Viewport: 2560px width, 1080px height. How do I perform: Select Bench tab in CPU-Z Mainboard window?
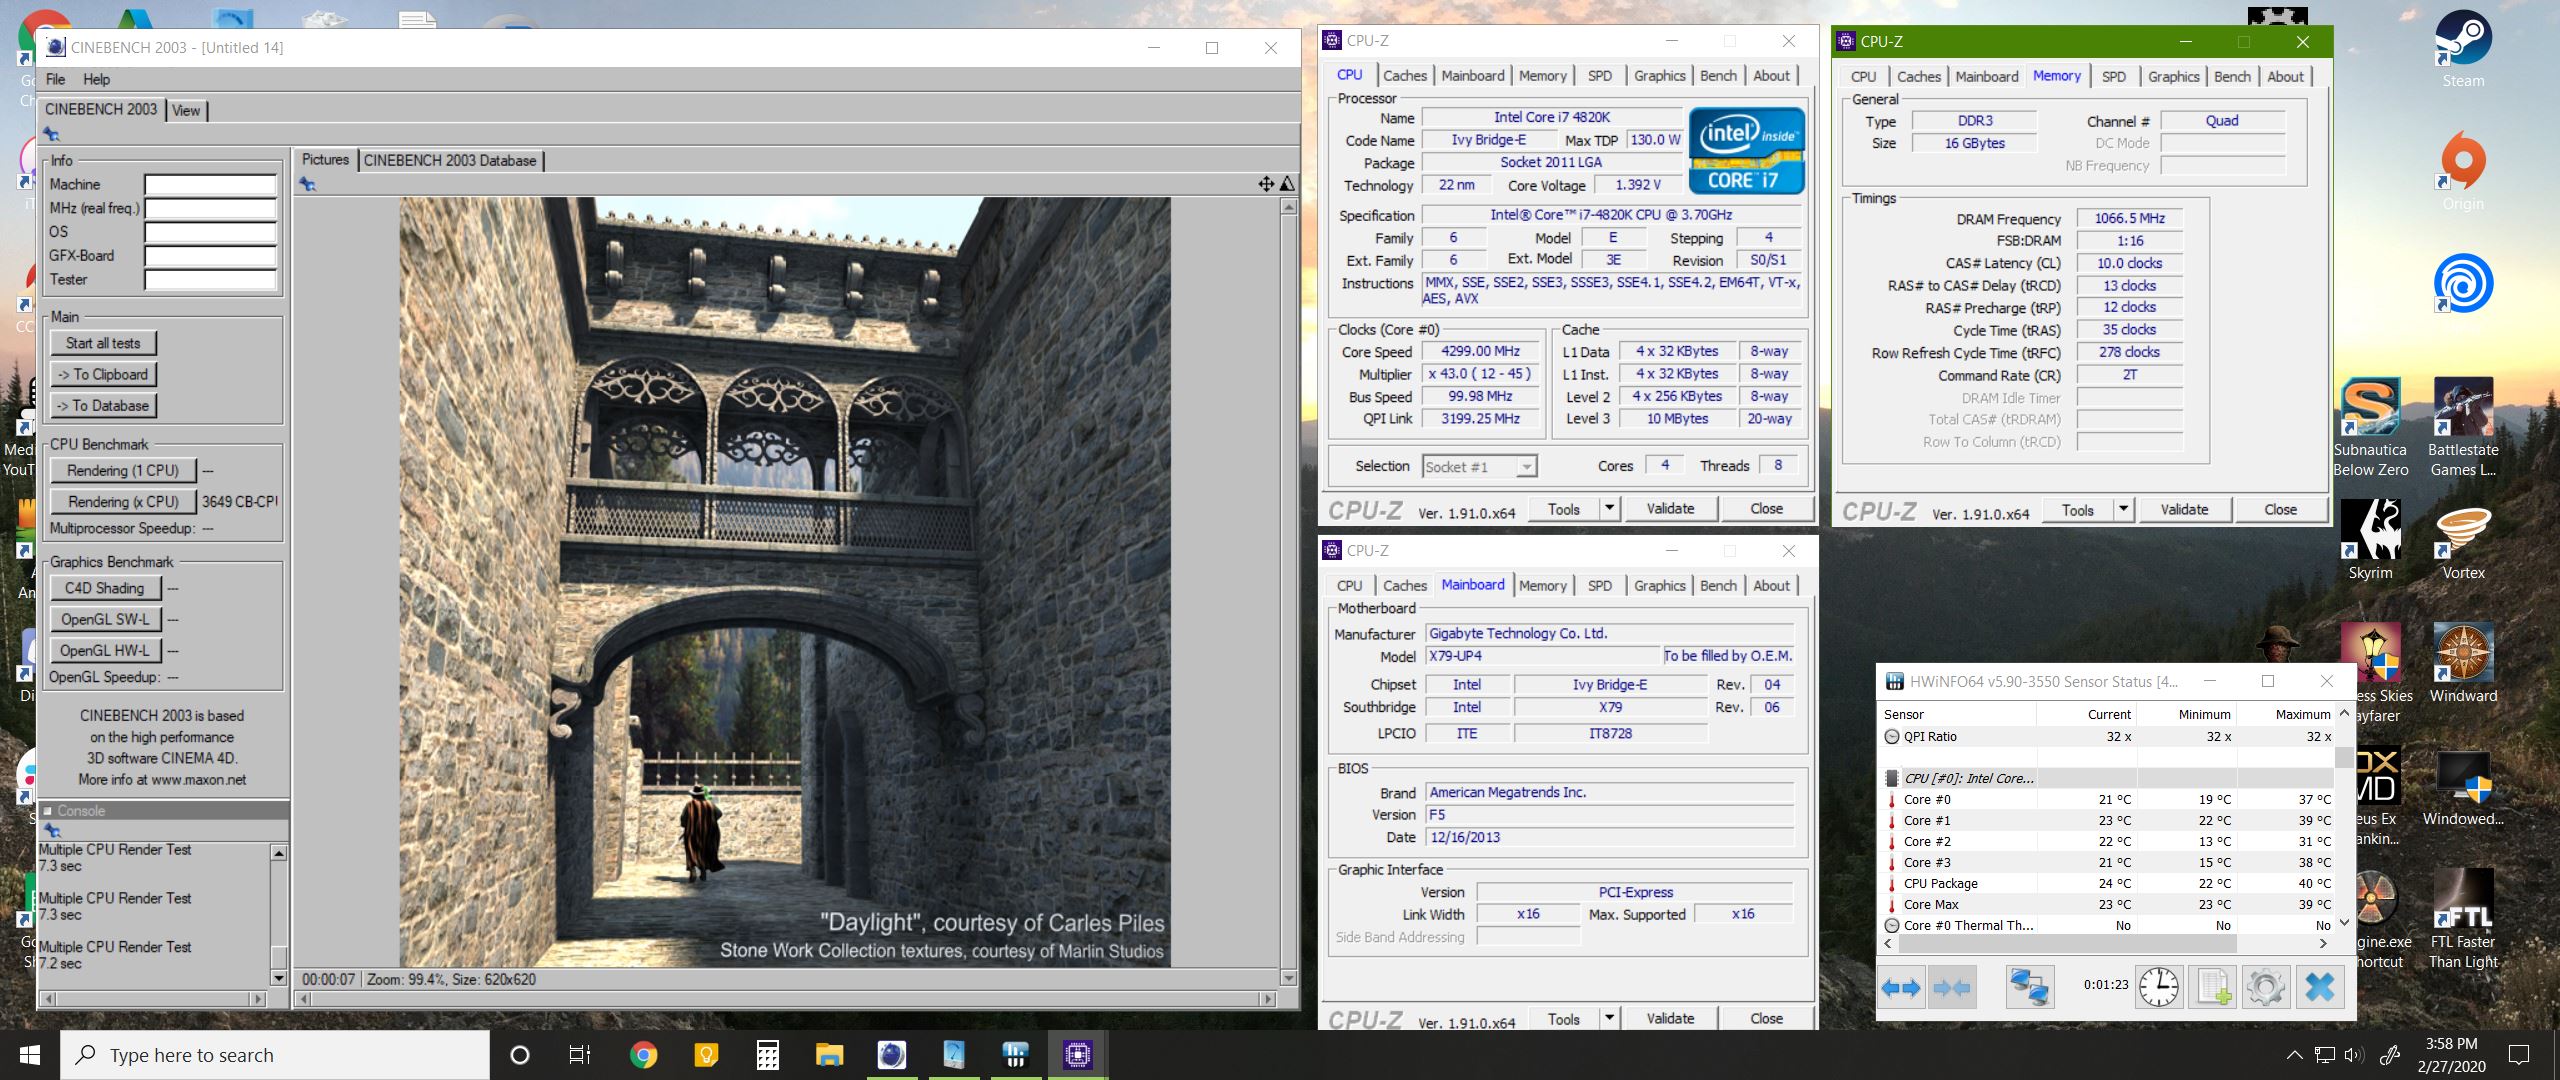click(x=1718, y=585)
